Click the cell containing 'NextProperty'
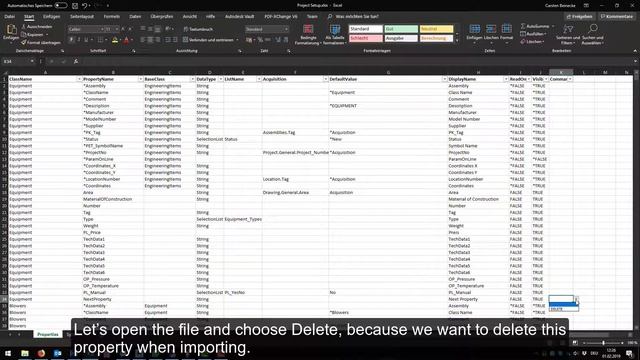The height and width of the screenshot is (360, 640). (113, 299)
